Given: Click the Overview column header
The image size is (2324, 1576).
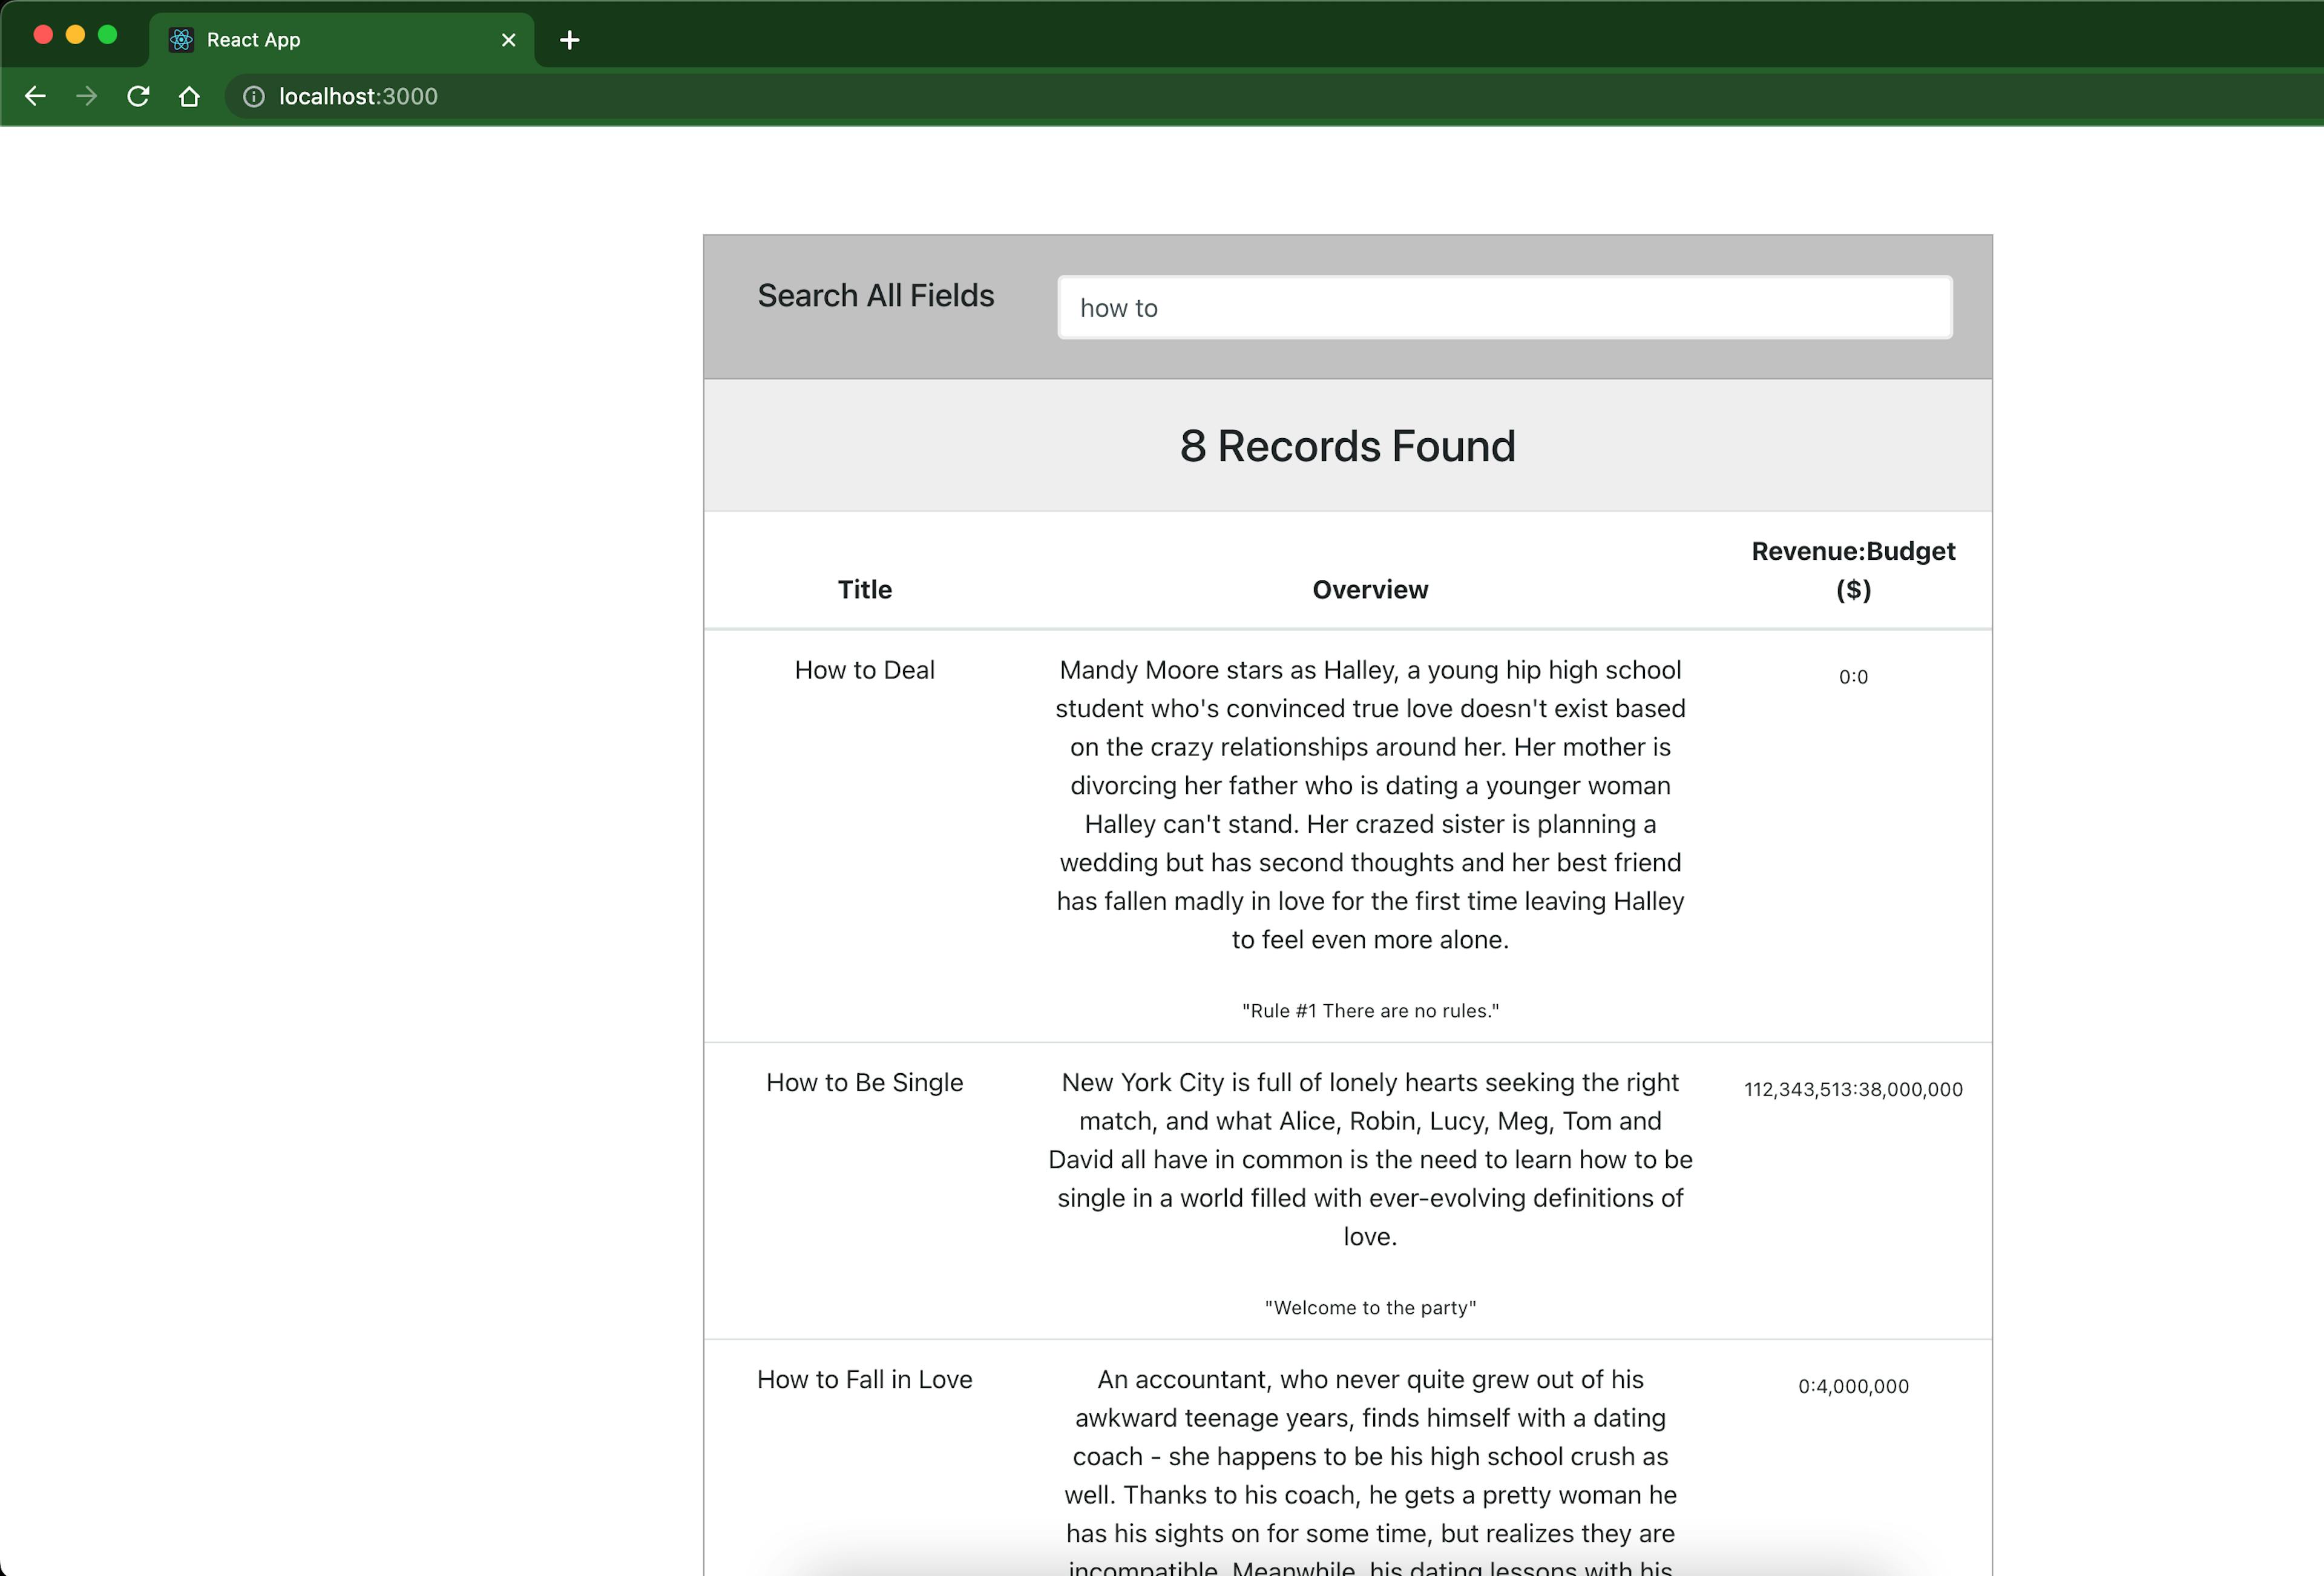Looking at the screenshot, I should coord(1369,590).
